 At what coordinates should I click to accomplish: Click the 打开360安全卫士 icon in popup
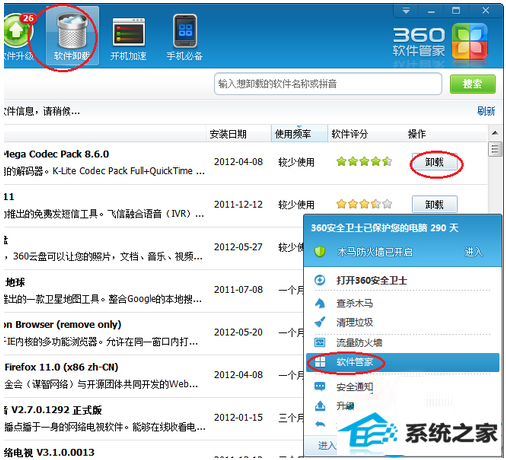pyautogui.click(x=320, y=280)
